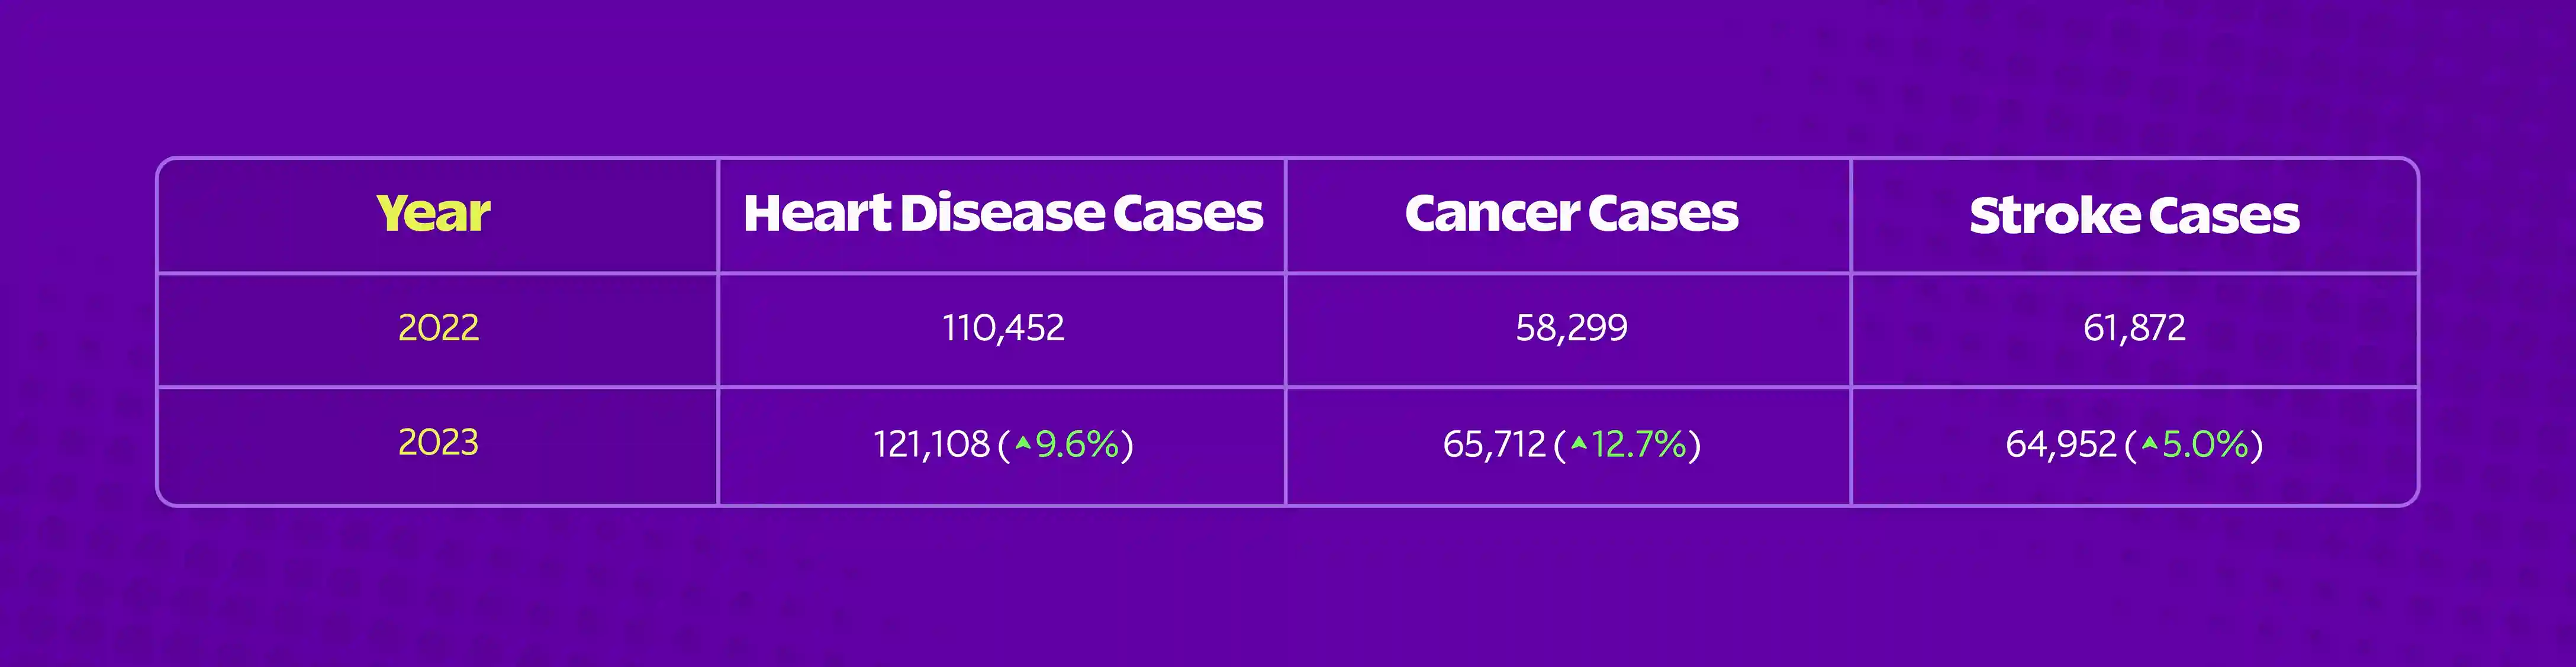Image resolution: width=2576 pixels, height=667 pixels.
Task: Select the 61,872 stroke value
Action: [2134, 328]
